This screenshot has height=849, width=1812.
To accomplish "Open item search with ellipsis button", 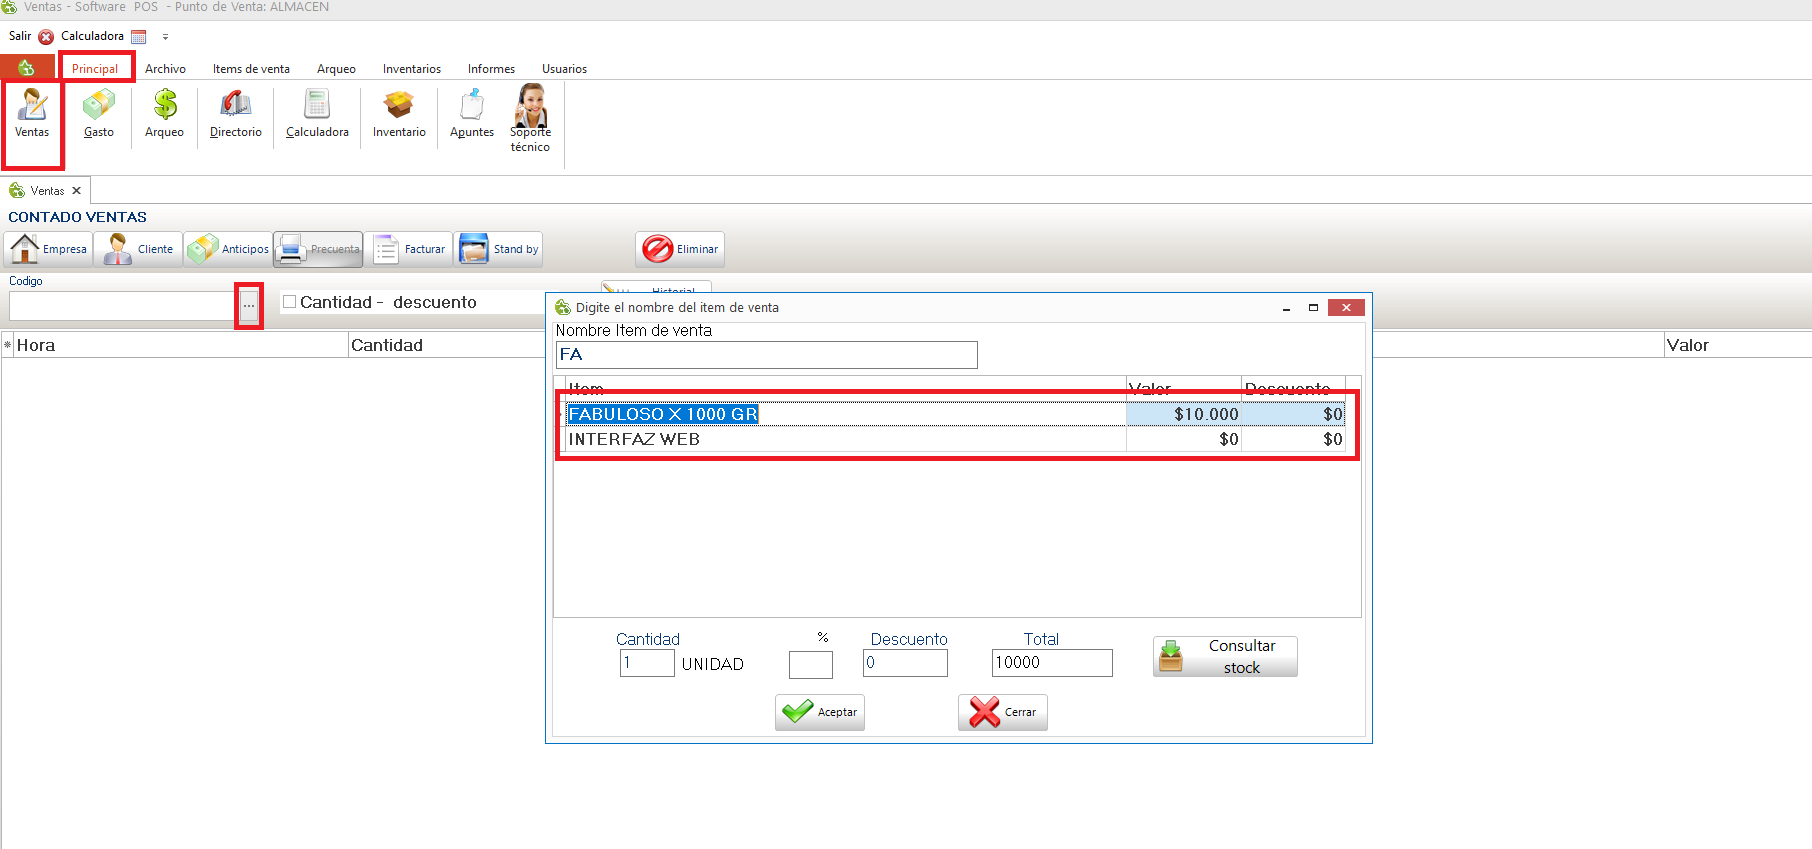I will [x=249, y=306].
